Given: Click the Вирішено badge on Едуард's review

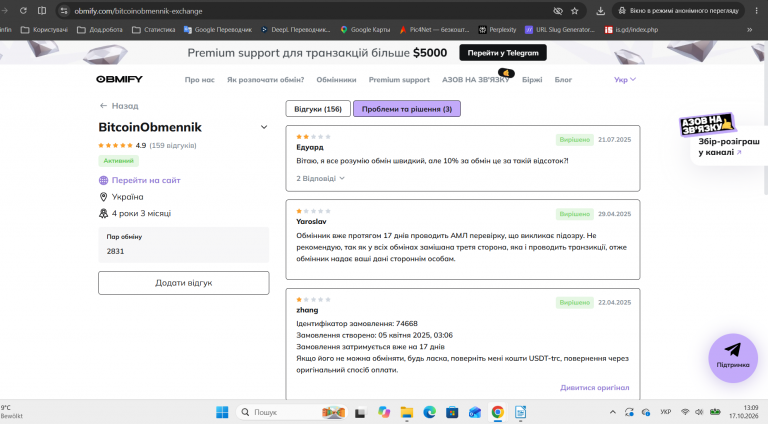Looking at the screenshot, I should [575, 140].
